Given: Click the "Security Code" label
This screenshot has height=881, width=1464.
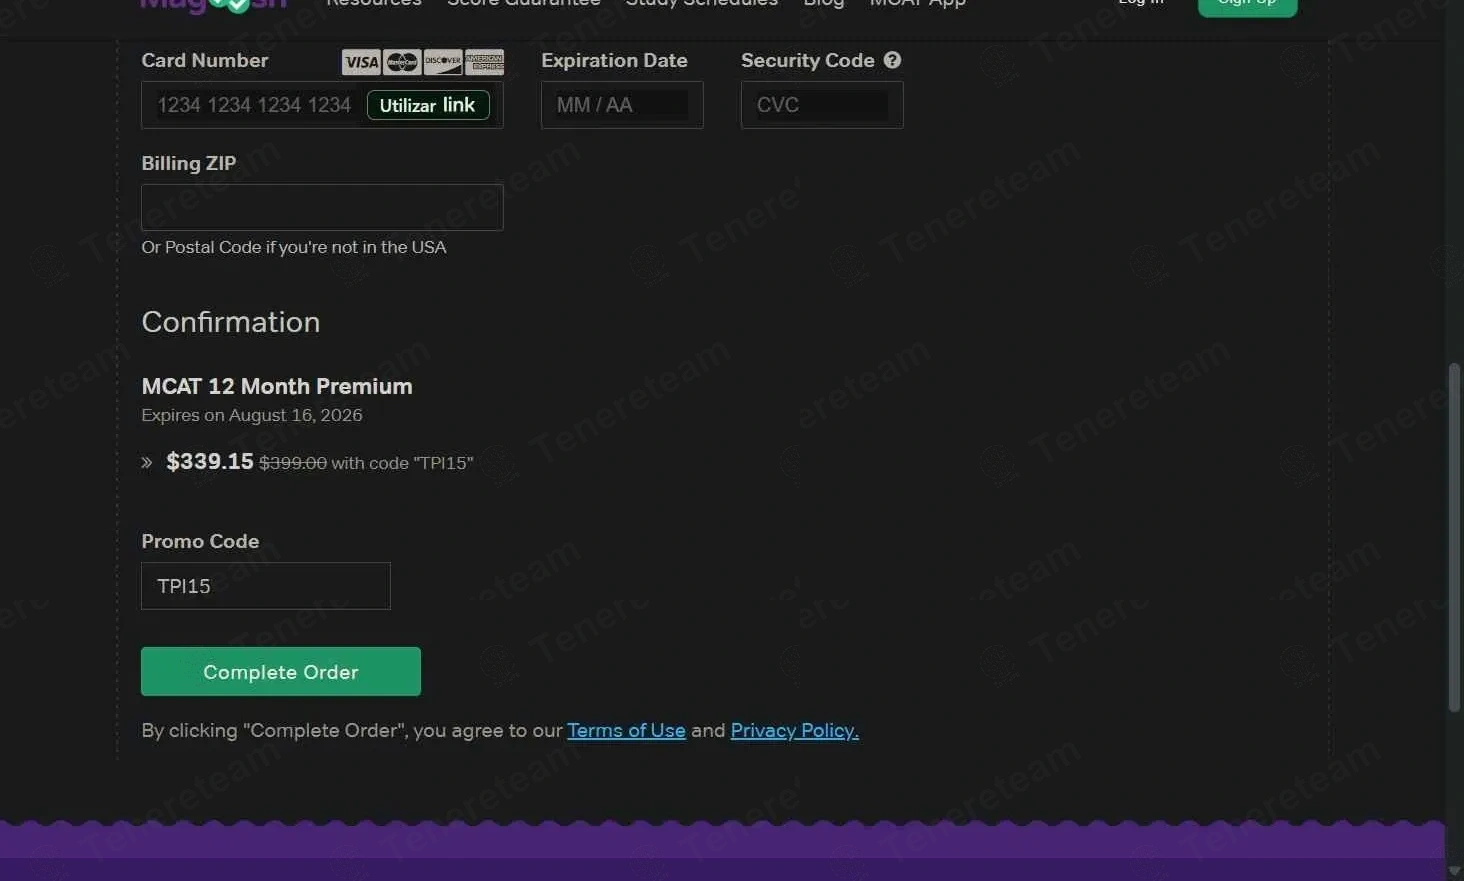Looking at the screenshot, I should (x=808, y=60).
